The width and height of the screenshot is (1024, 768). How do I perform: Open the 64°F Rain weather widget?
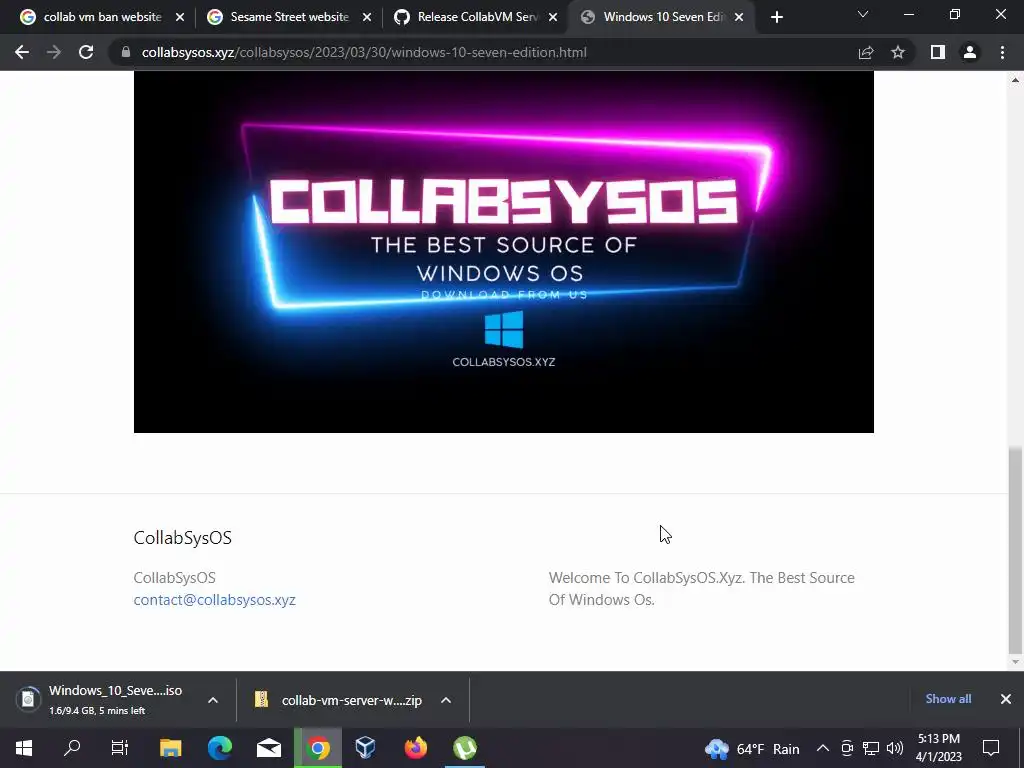[753, 748]
